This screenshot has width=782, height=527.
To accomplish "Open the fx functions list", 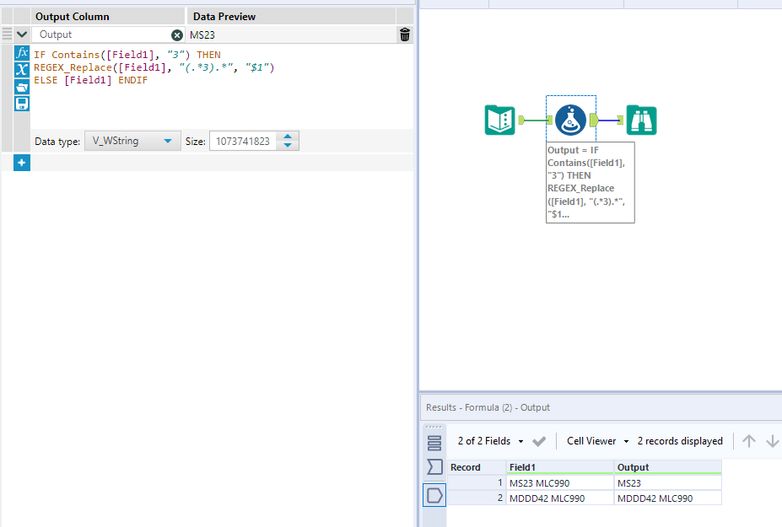I will [21, 53].
